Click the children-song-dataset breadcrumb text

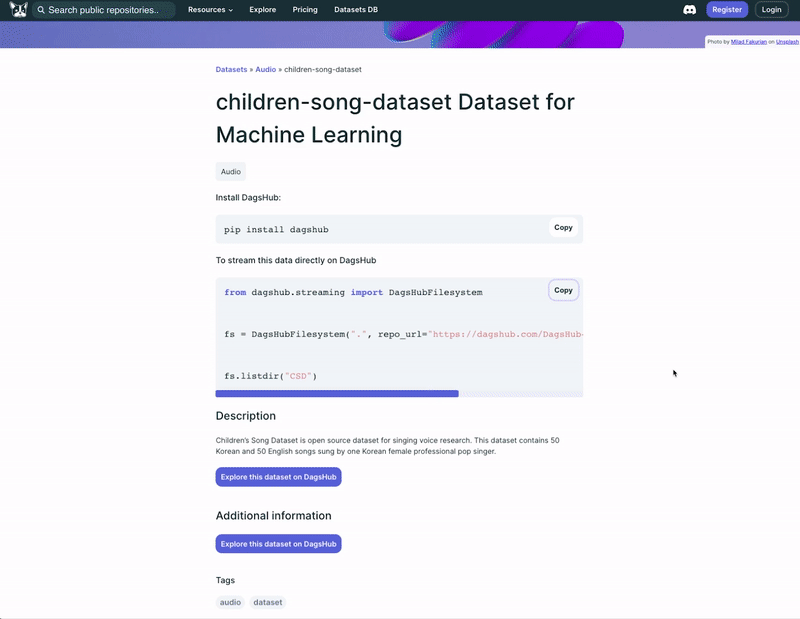(x=322, y=69)
